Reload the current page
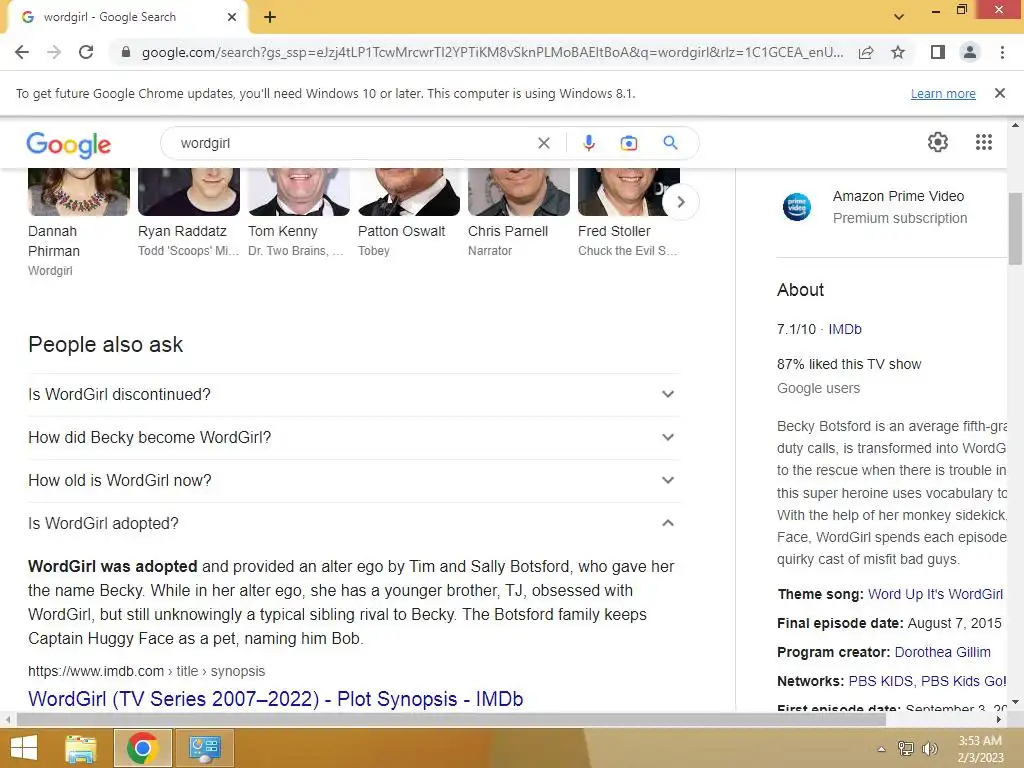 tap(86, 52)
